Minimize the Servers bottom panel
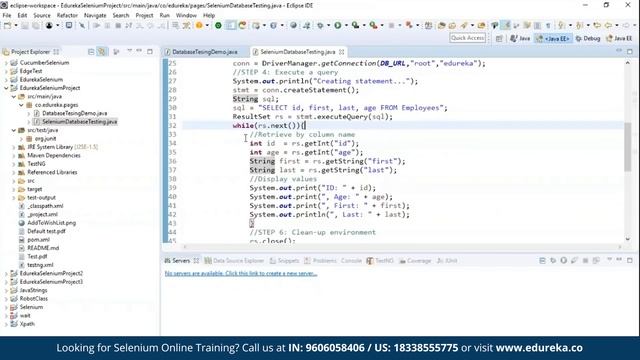Viewport: 640px width, 360px height. coord(619,260)
